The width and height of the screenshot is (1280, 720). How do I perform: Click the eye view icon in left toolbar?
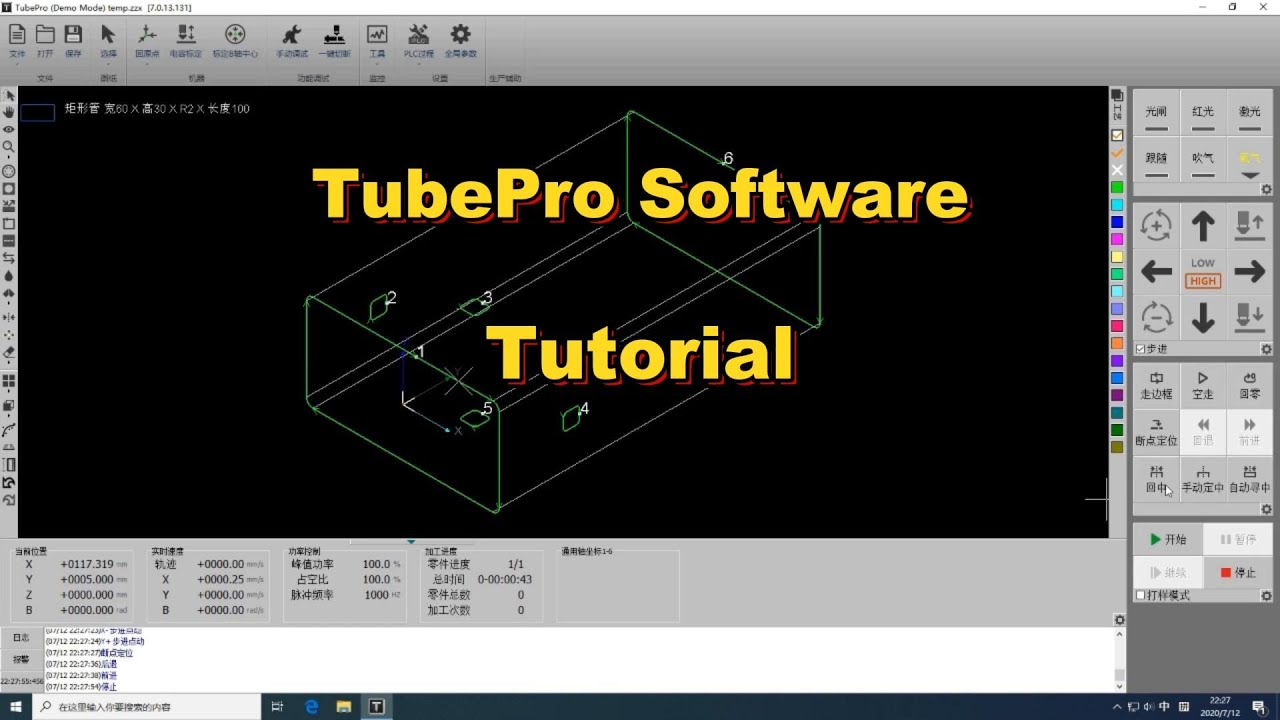coord(9,129)
